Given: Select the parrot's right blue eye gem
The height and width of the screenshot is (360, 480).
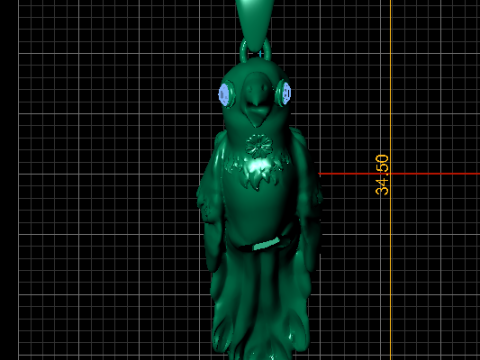Looking at the screenshot, I should click(287, 93).
